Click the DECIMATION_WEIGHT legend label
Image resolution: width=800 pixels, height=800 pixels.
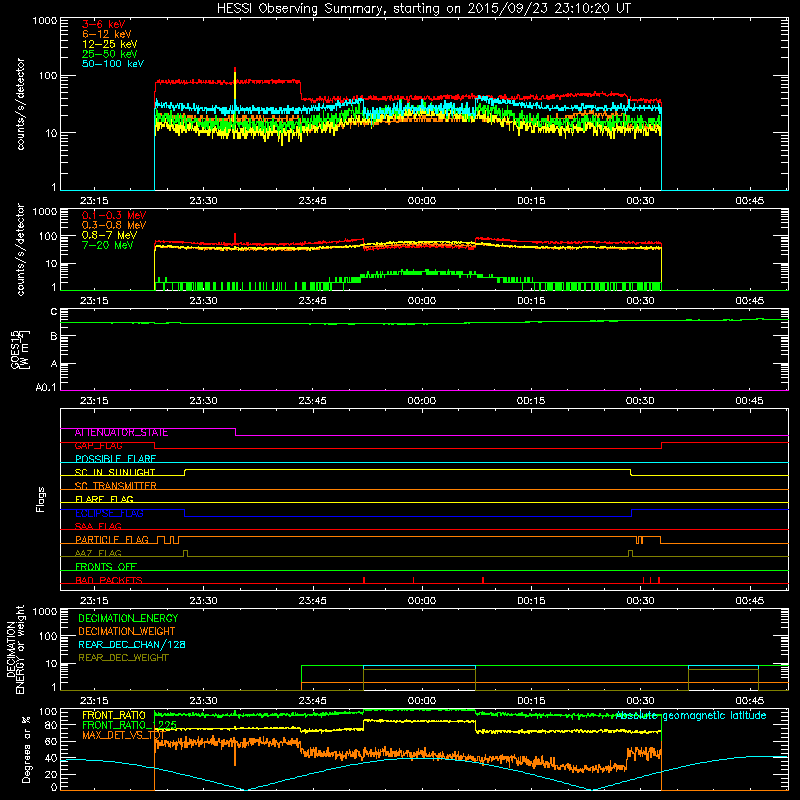(127, 632)
